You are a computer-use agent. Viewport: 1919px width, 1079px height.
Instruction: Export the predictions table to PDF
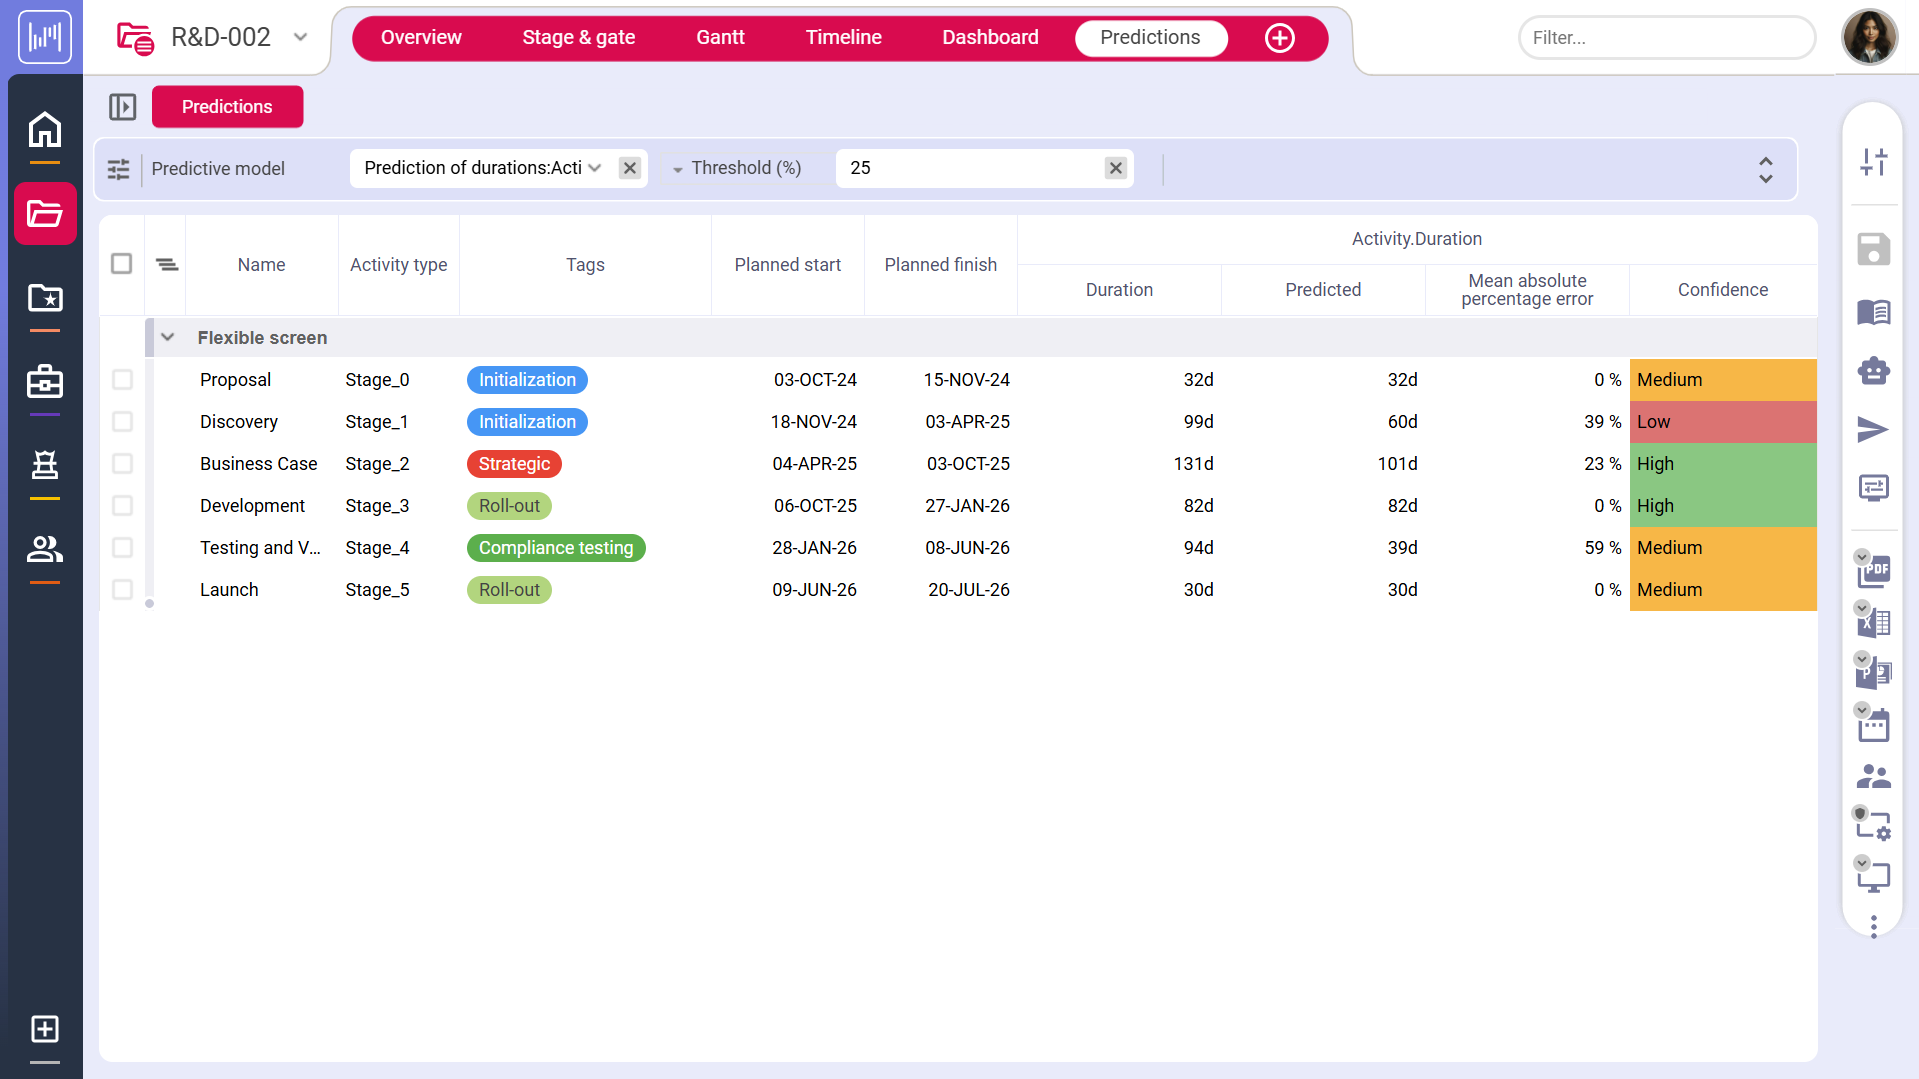coord(1874,571)
